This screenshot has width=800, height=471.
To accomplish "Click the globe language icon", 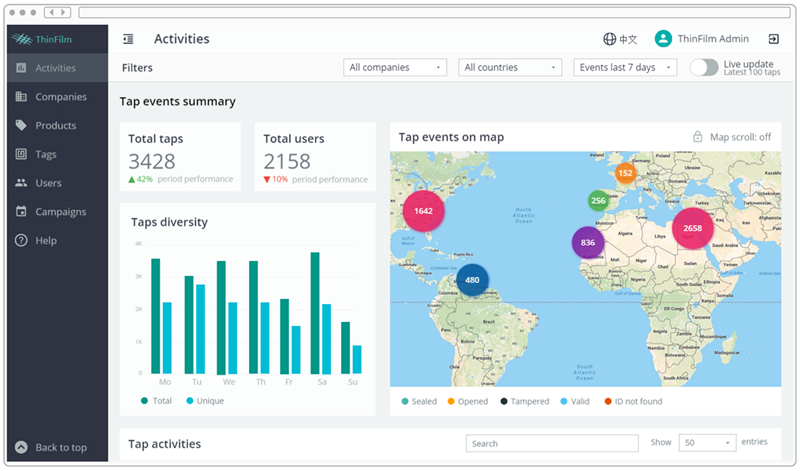I will tap(609, 39).
